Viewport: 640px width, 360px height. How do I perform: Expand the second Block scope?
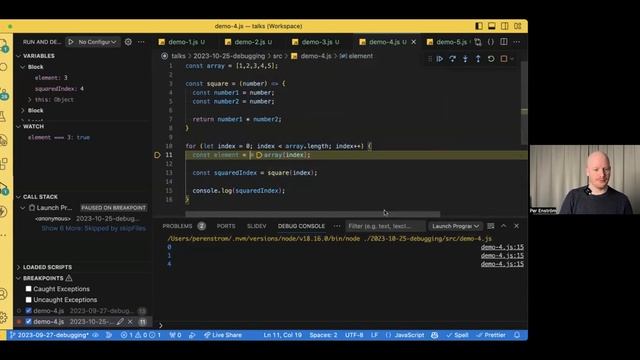coord(23,110)
